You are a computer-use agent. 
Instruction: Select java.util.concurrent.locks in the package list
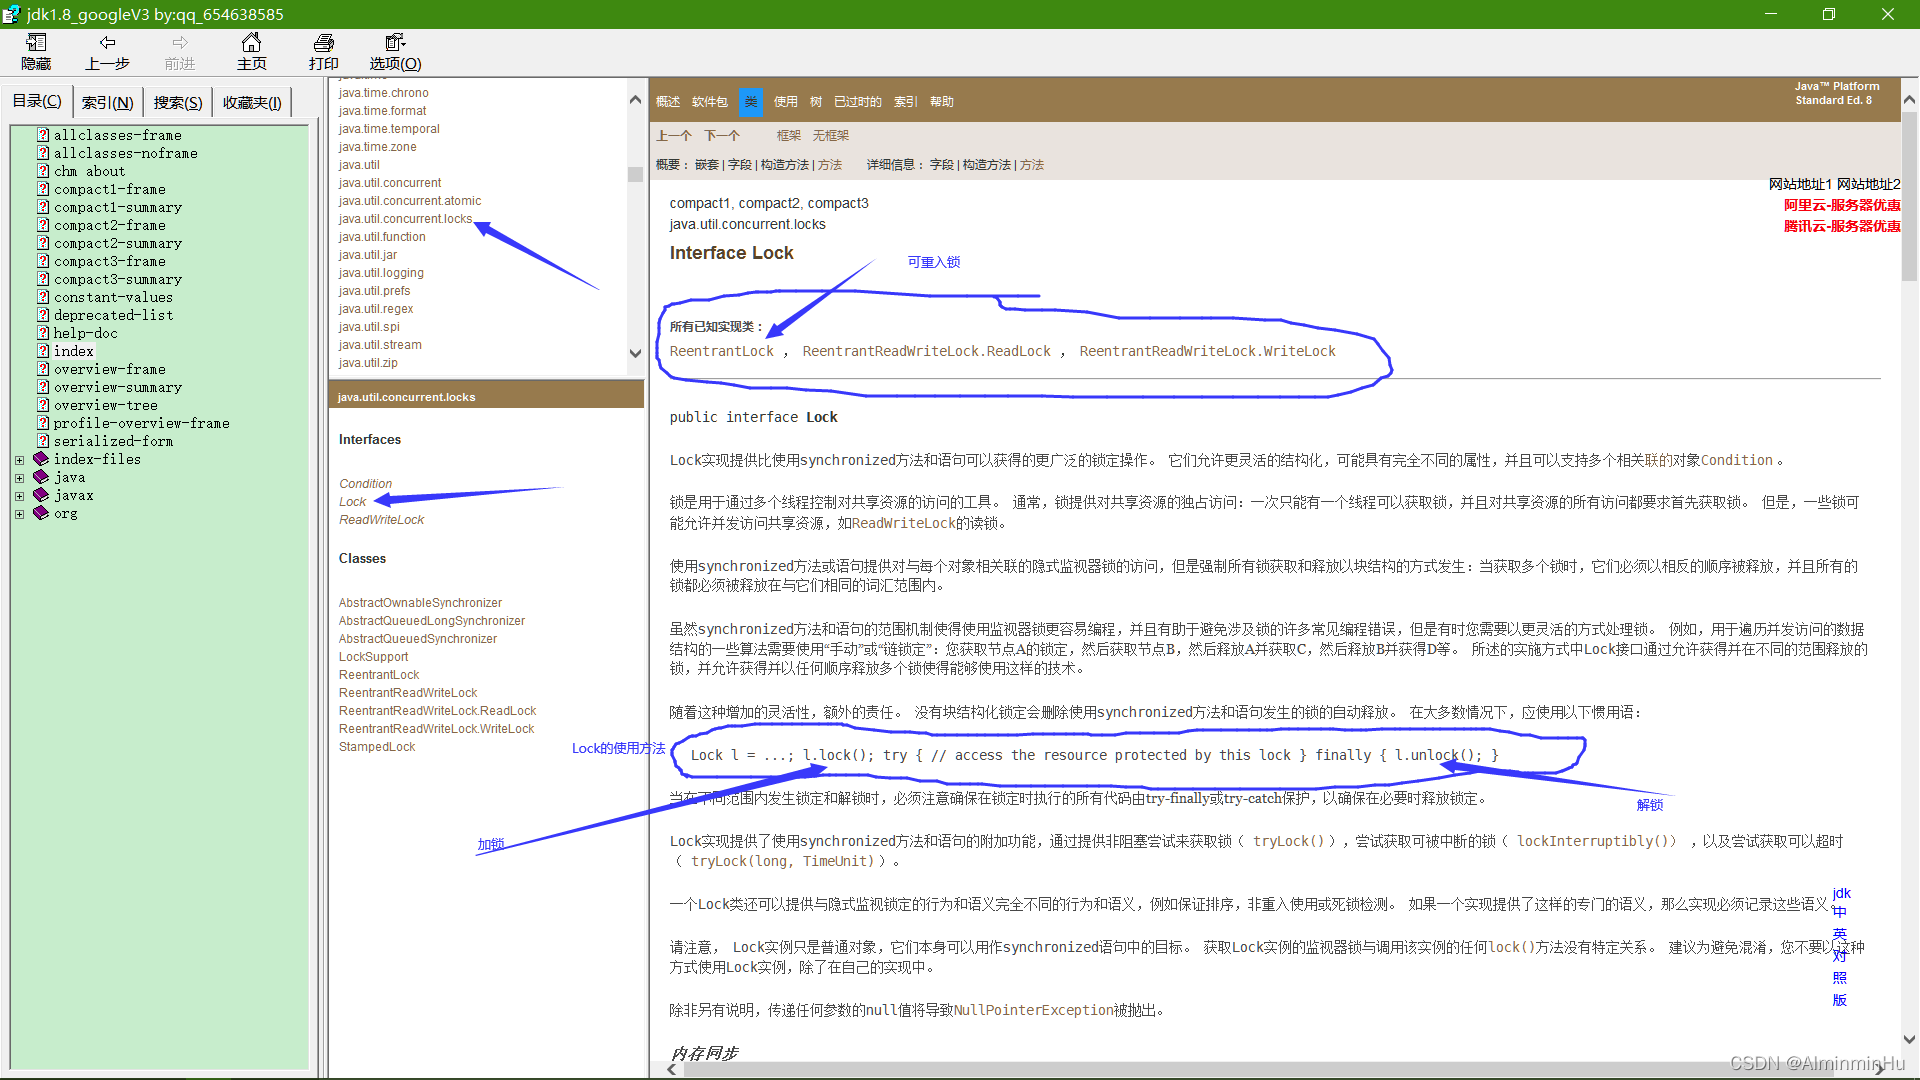404,219
